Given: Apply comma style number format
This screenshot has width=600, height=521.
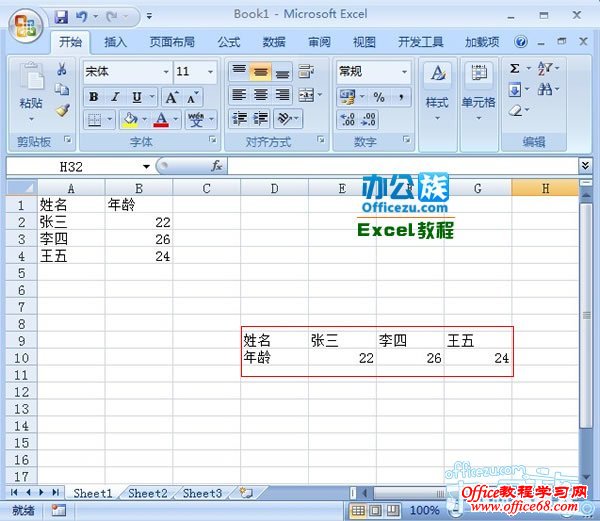Looking at the screenshot, I should pos(401,97).
